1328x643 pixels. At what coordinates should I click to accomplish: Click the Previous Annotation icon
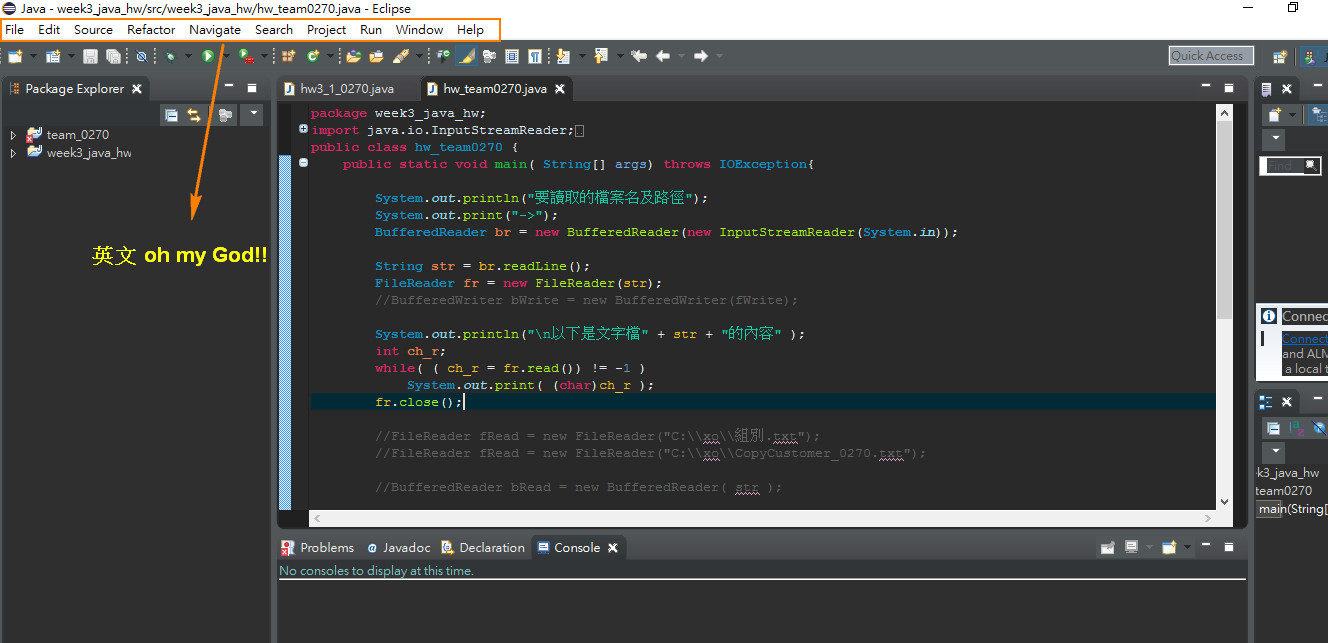pyautogui.click(x=599, y=56)
